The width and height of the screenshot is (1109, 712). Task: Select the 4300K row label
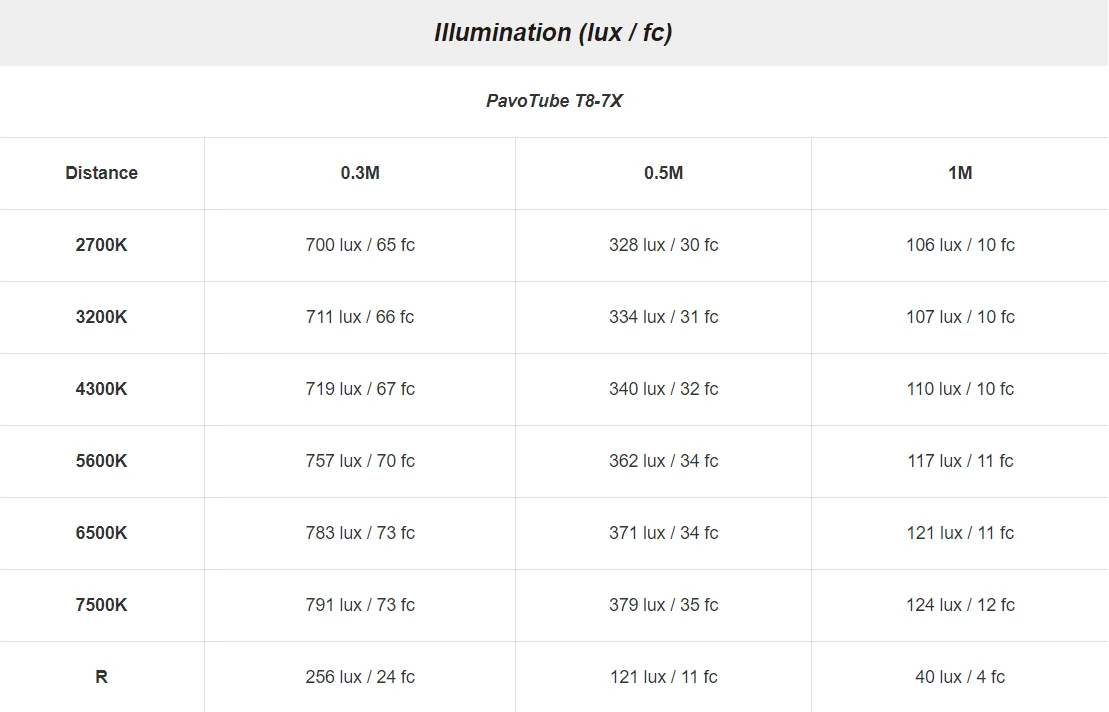101,389
